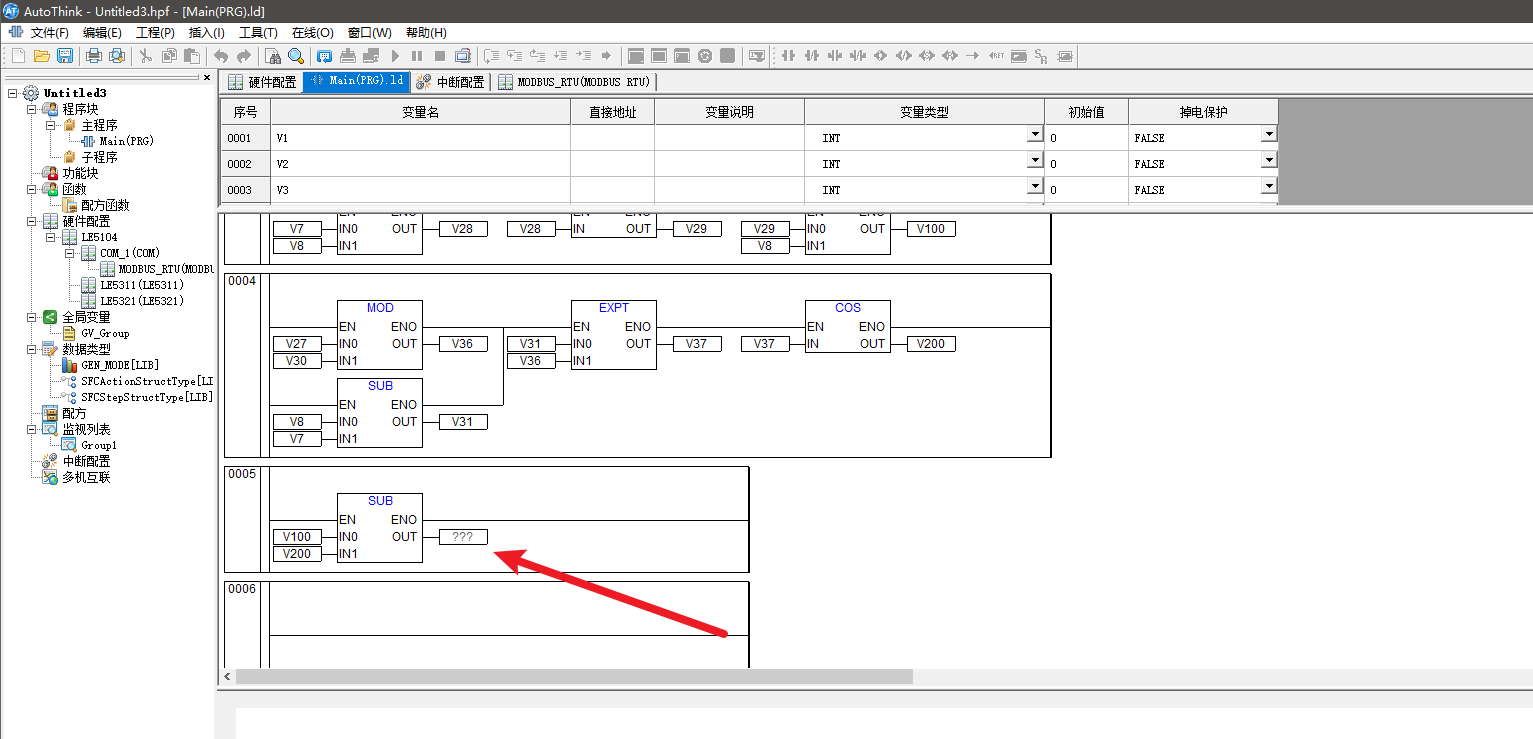Insert an output coil element
Screen dimensions: 1533x739
(x=880, y=56)
